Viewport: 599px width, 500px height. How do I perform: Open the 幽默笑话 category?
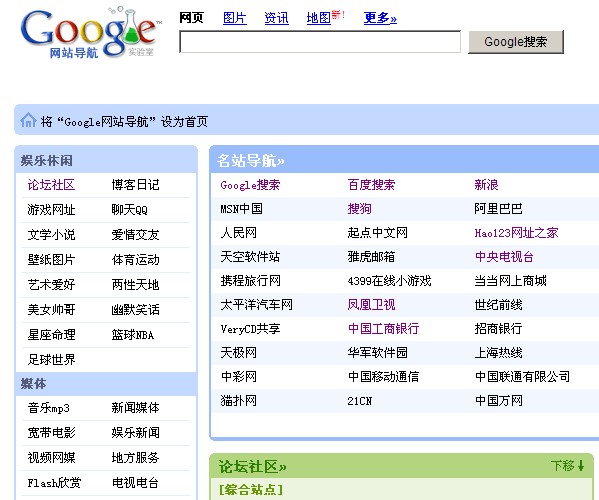point(135,309)
